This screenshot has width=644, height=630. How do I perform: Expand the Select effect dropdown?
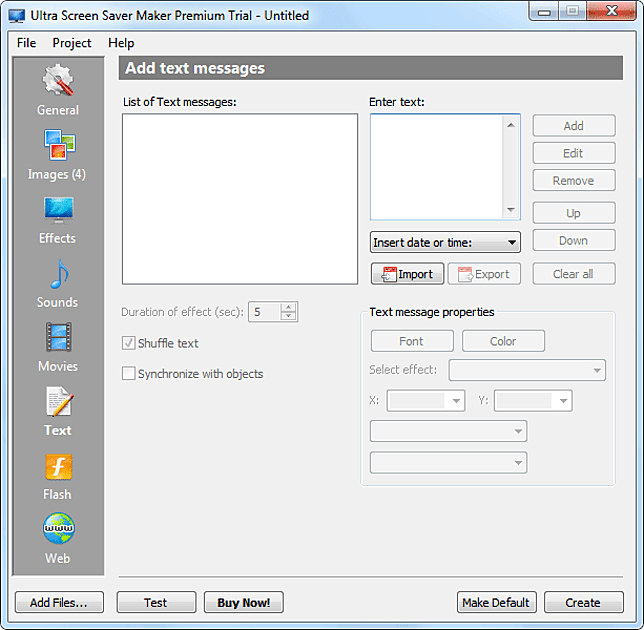pos(527,370)
